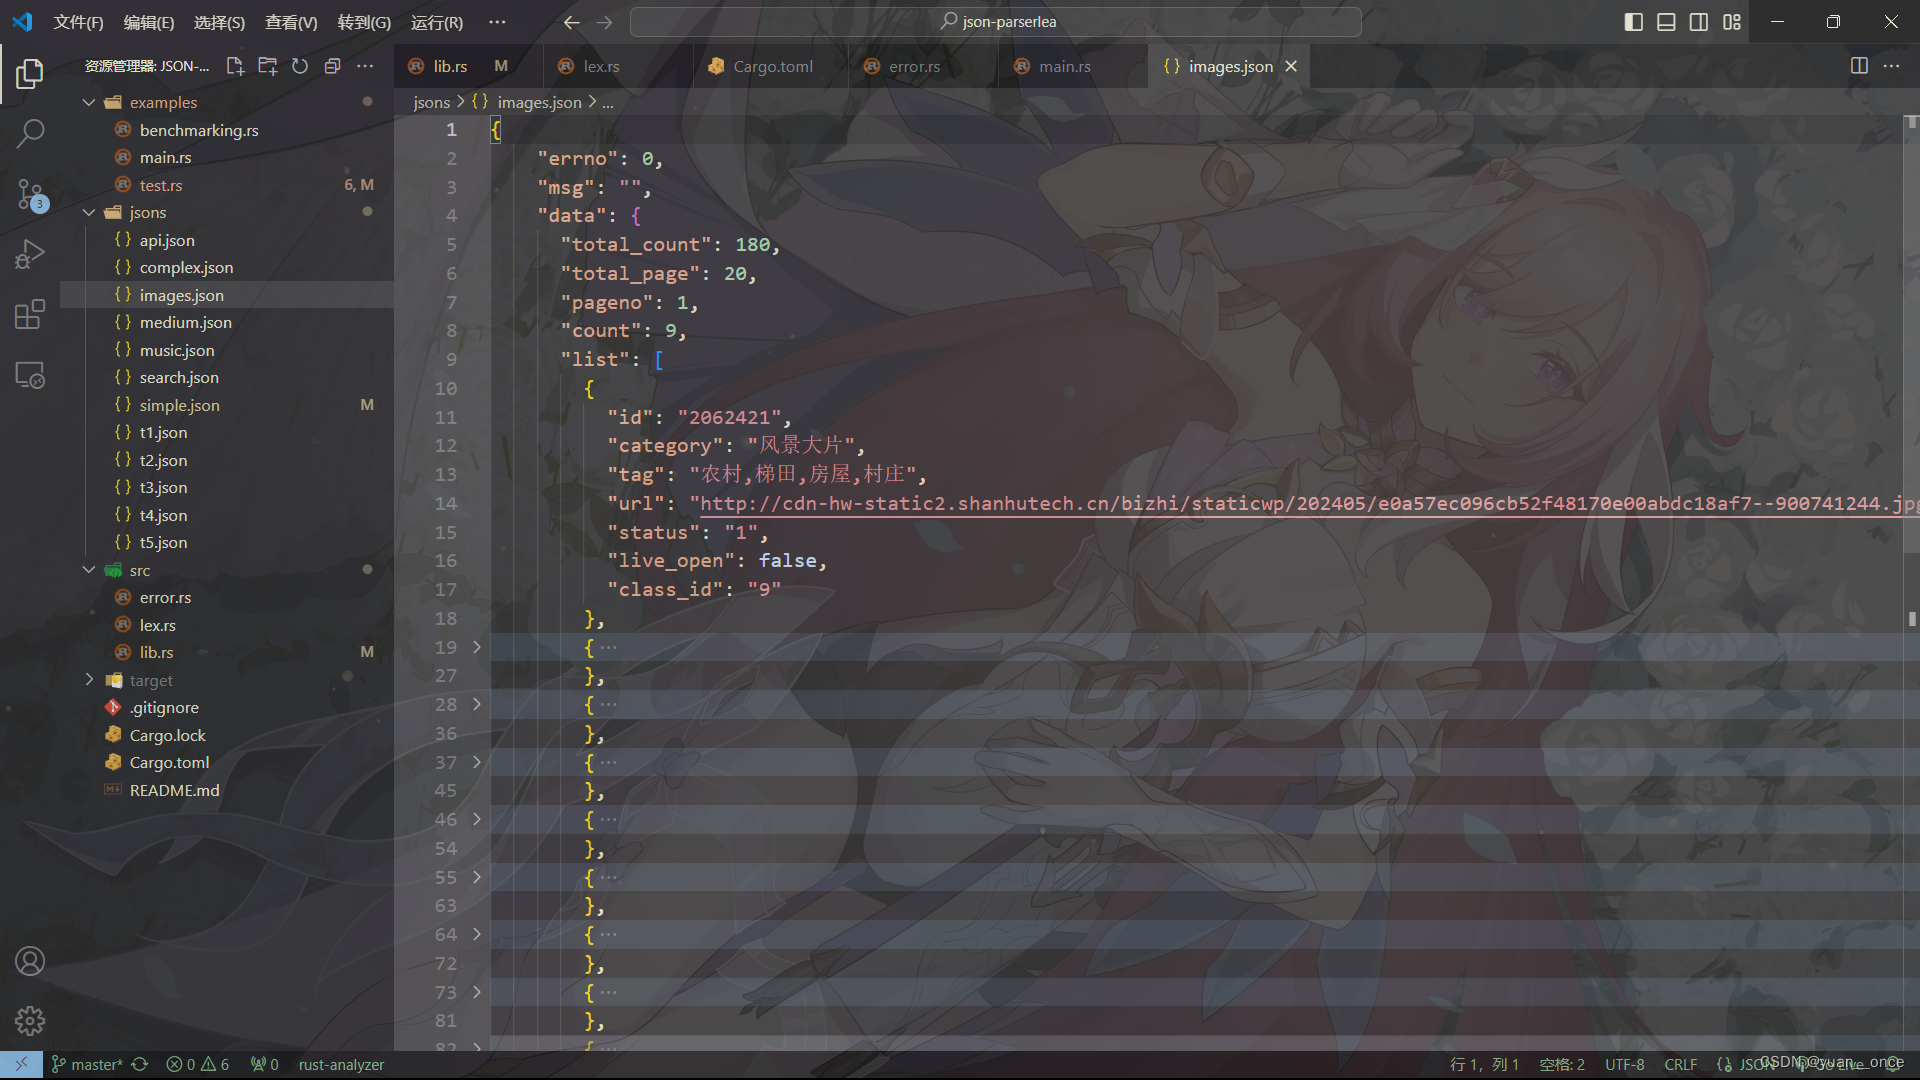Open the Run and Debug view icon

tap(30, 254)
